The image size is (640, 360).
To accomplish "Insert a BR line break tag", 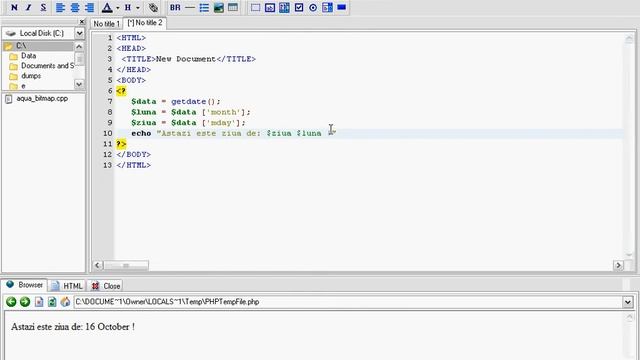I will 175,7.
